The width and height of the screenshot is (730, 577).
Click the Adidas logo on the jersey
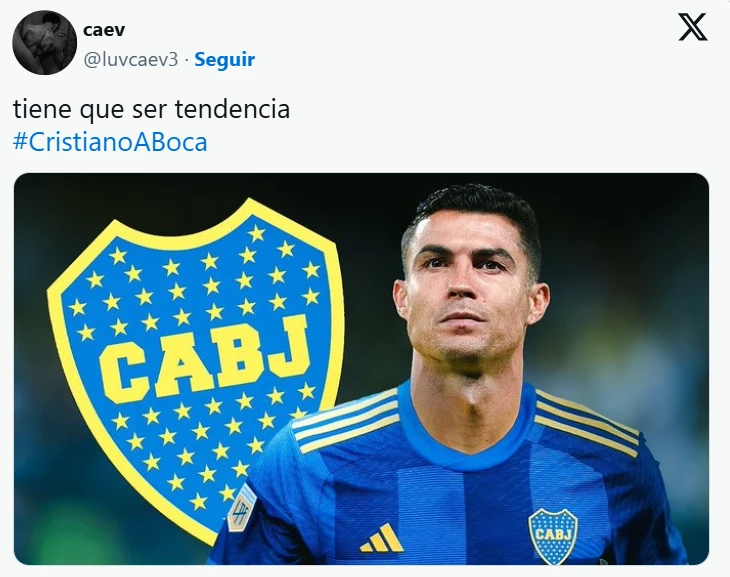tap(381, 538)
